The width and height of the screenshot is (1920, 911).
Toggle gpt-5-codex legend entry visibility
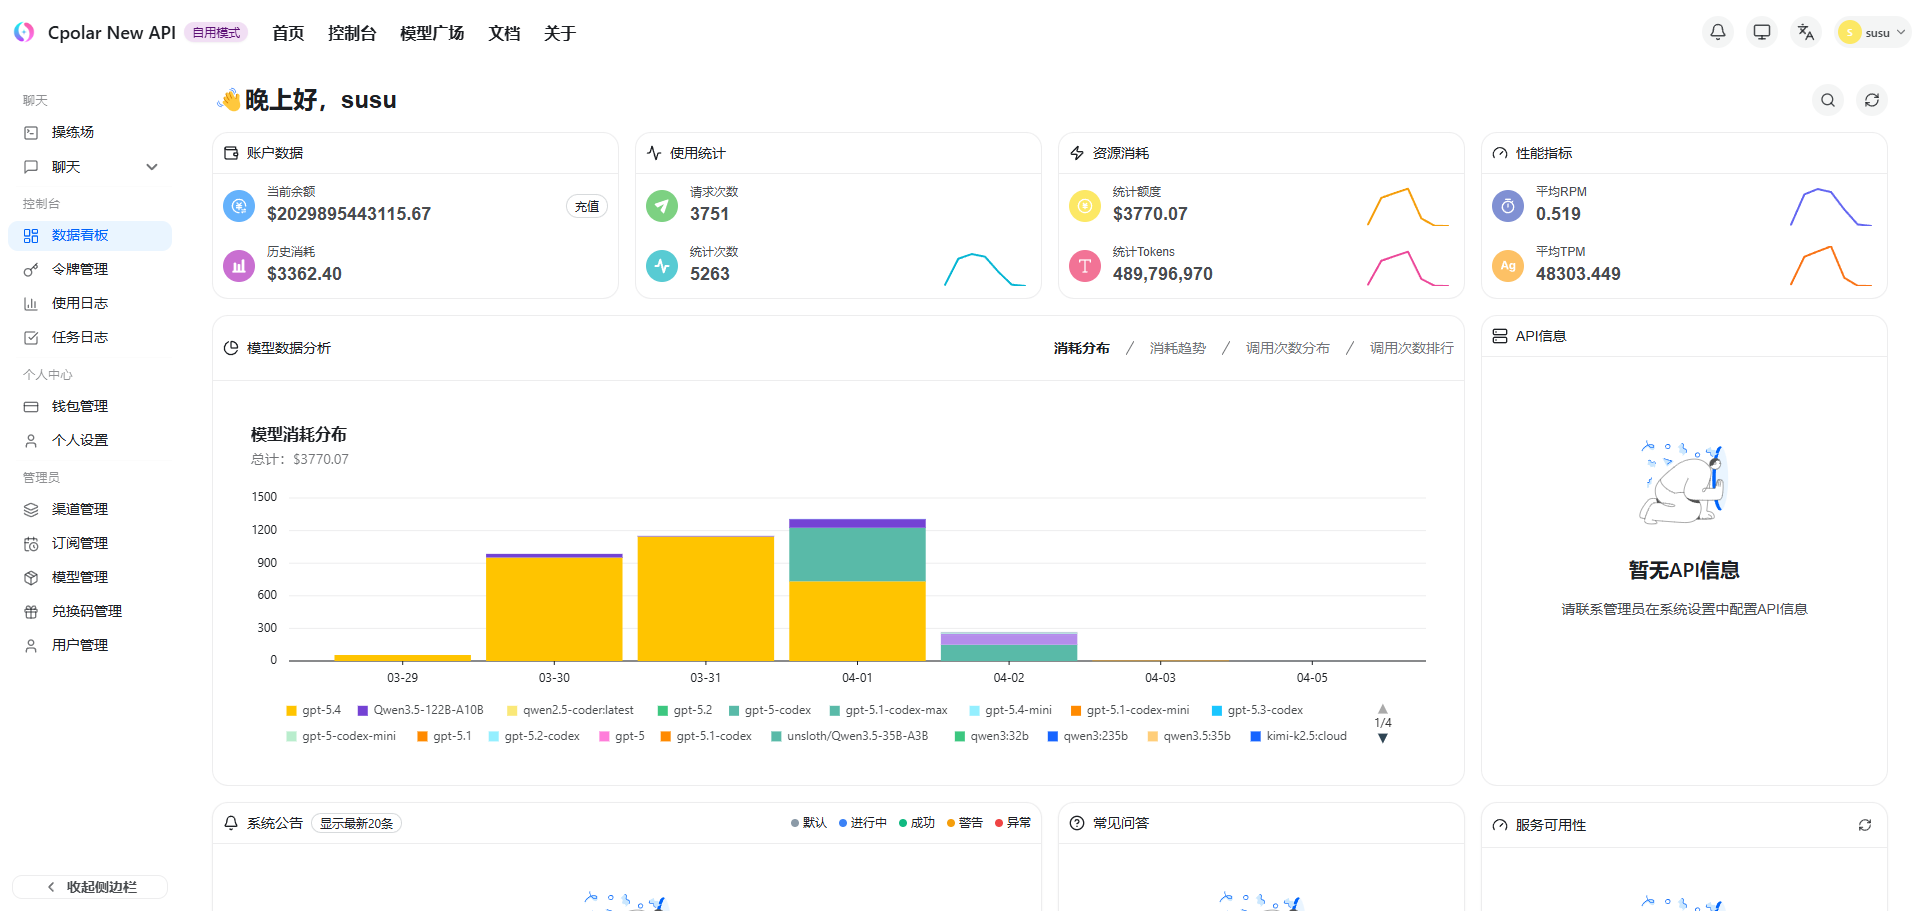coord(769,710)
